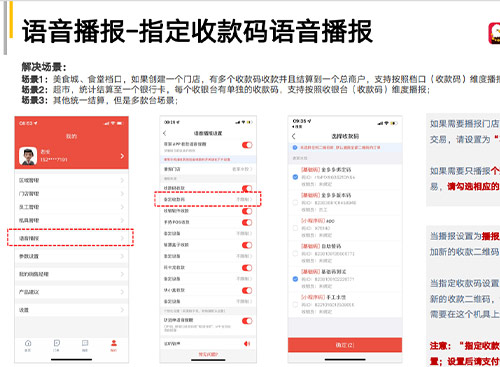
Task: Open the 产品建议 row
Action: point(71,292)
